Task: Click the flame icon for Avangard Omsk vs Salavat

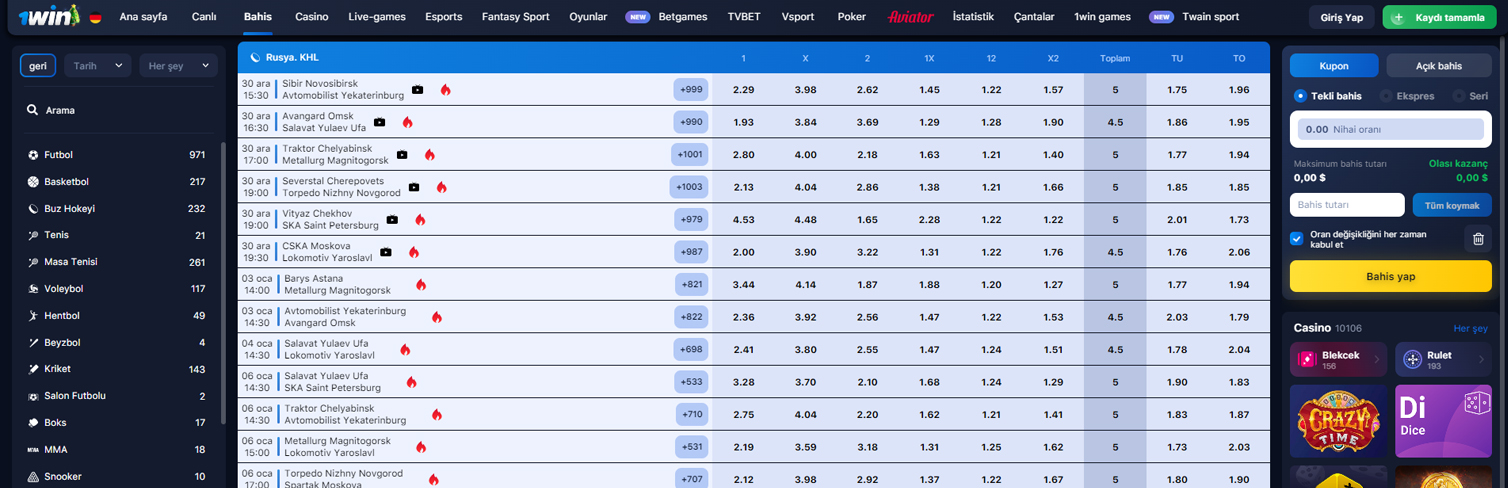Action: pyautogui.click(x=407, y=122)
